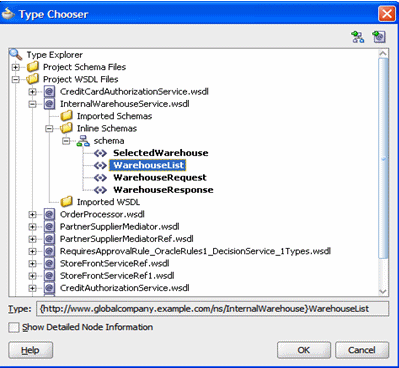Collapse the schema node
Viewport: 399px width, 368px height.
coord(66,141)
